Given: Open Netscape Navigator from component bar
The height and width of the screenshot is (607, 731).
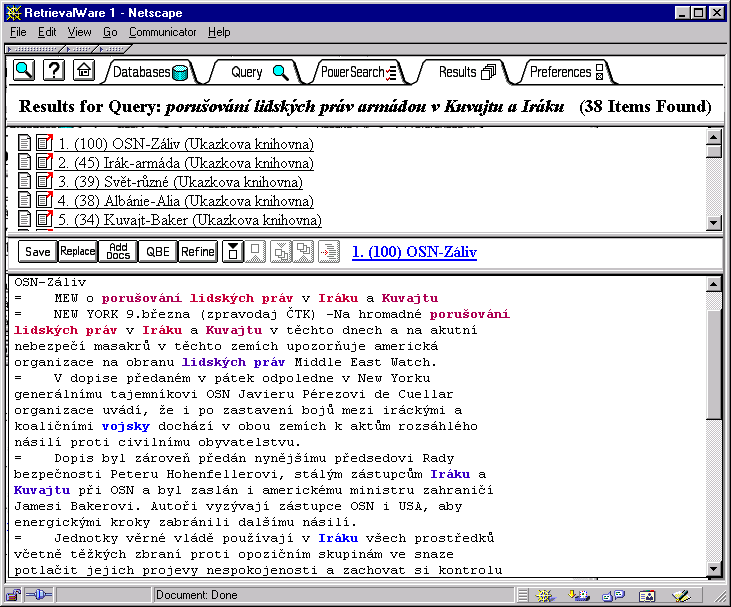Looking at the screenshot, I should (x=544, y=595).
